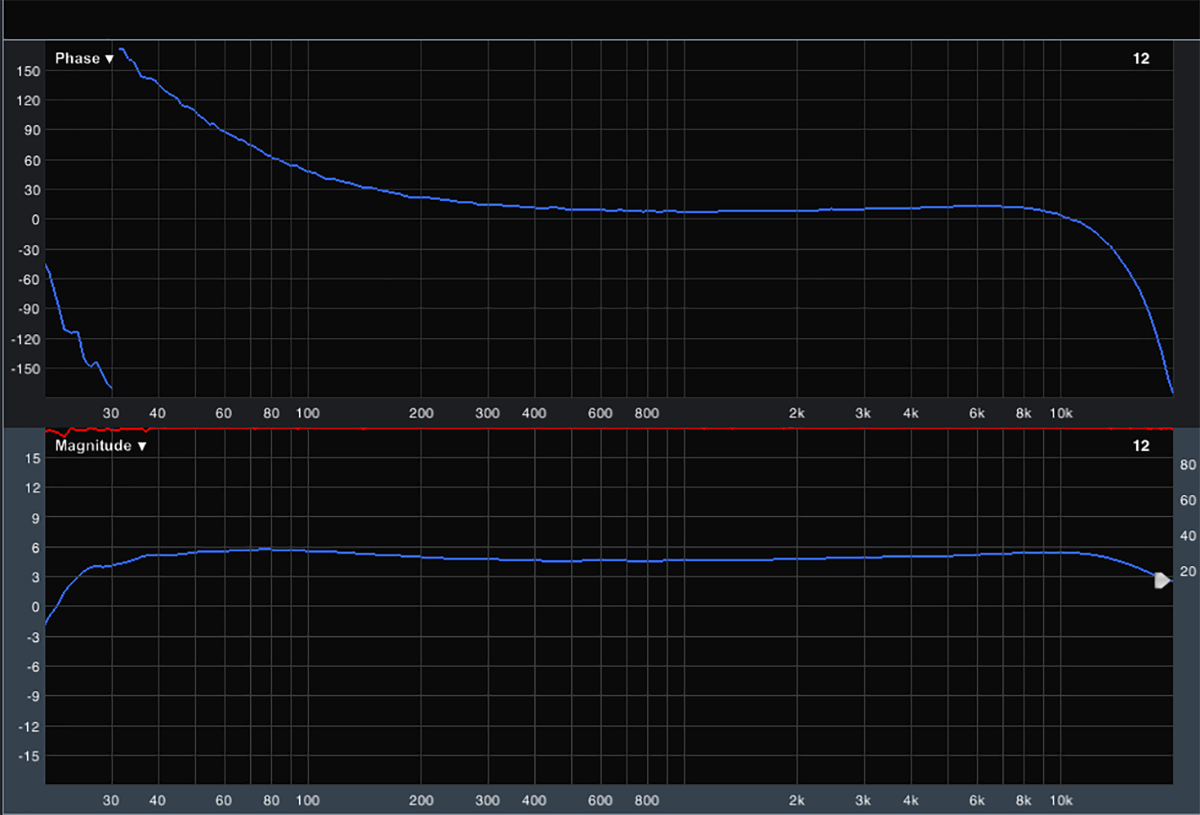Click the 10k label under the Magnitude plot
The image size is (1200, 815).
point(1061,801)
